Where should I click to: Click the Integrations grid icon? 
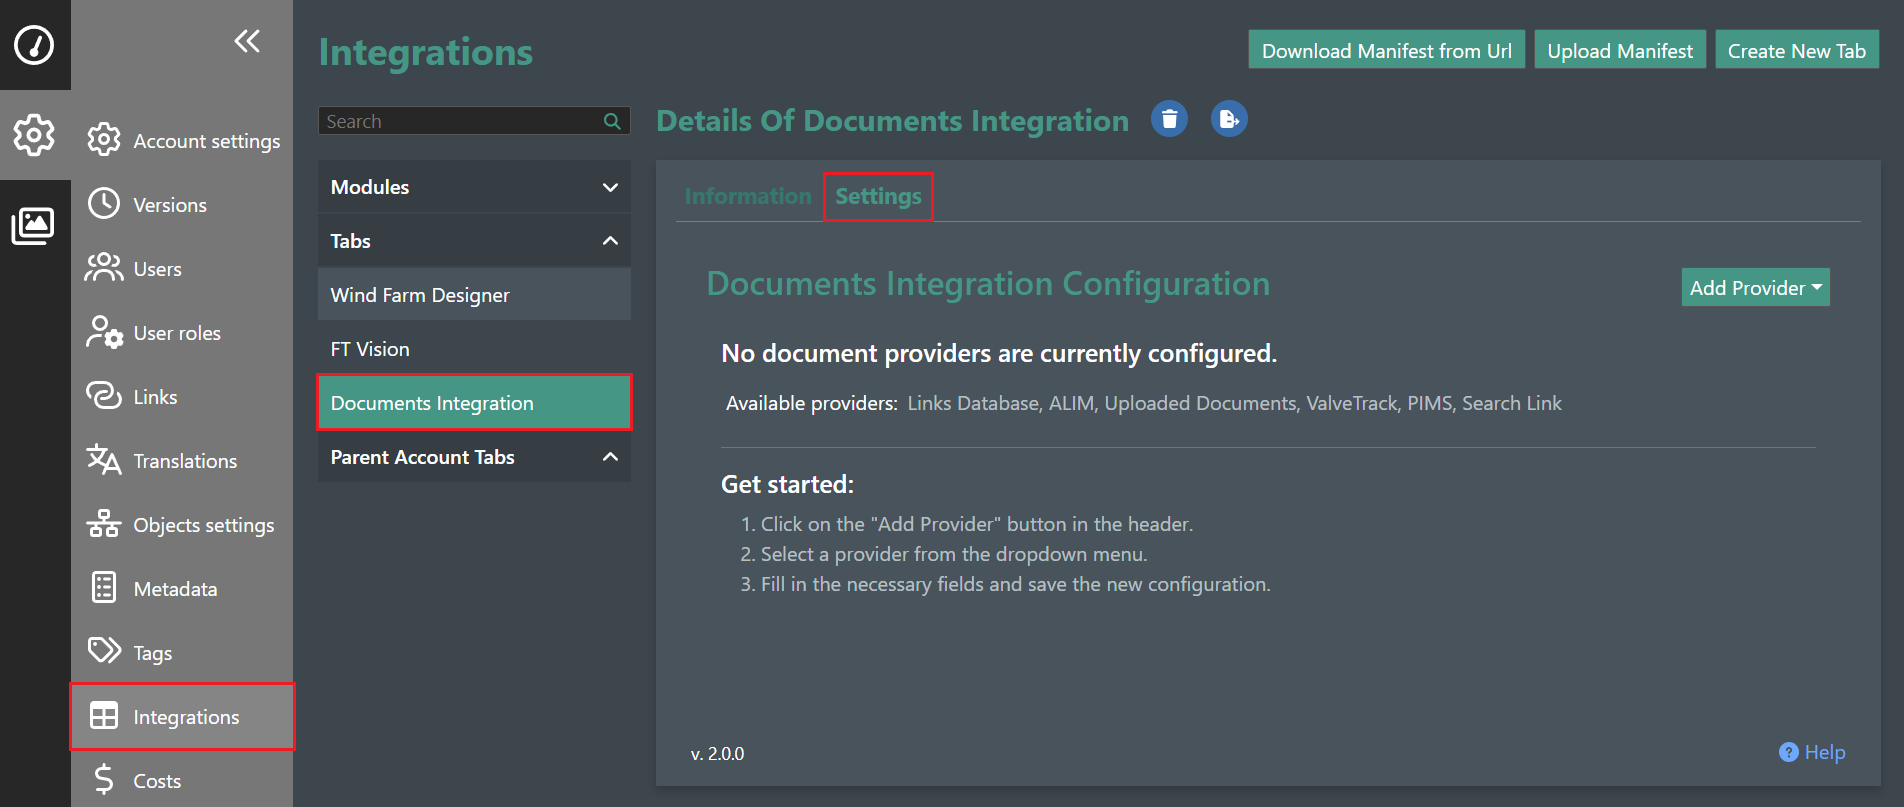coord(104,716)
